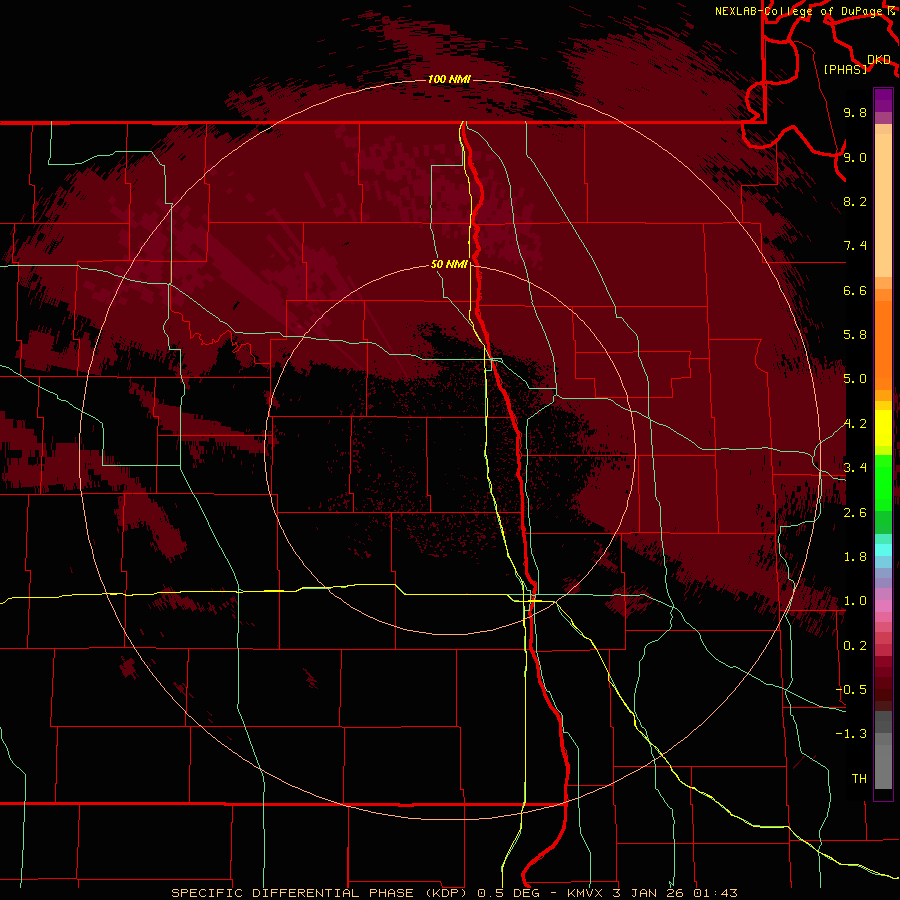Select the 7.4 scale value
The width and height of the screenshot is (900, 900).
[x=855, y=246]
